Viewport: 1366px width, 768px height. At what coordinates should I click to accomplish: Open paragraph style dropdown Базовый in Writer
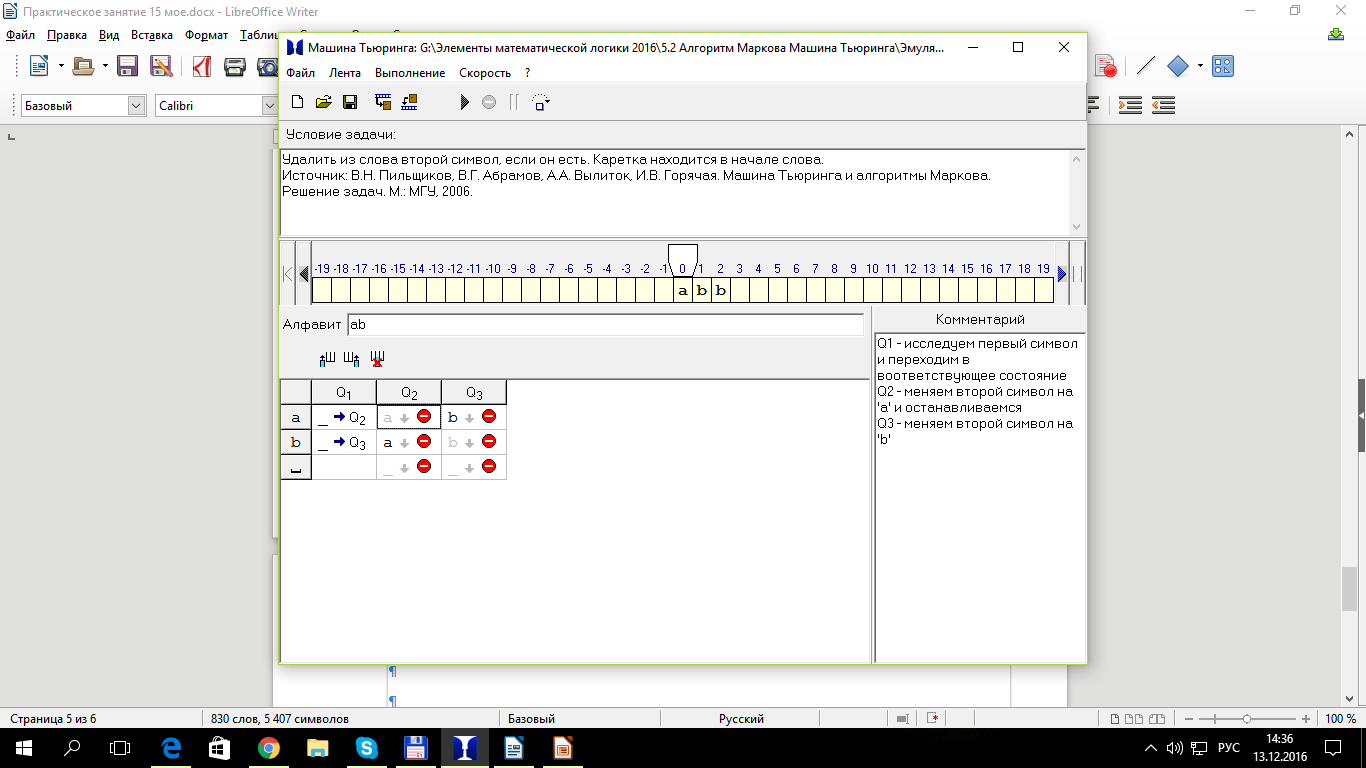tap(137, 106)
